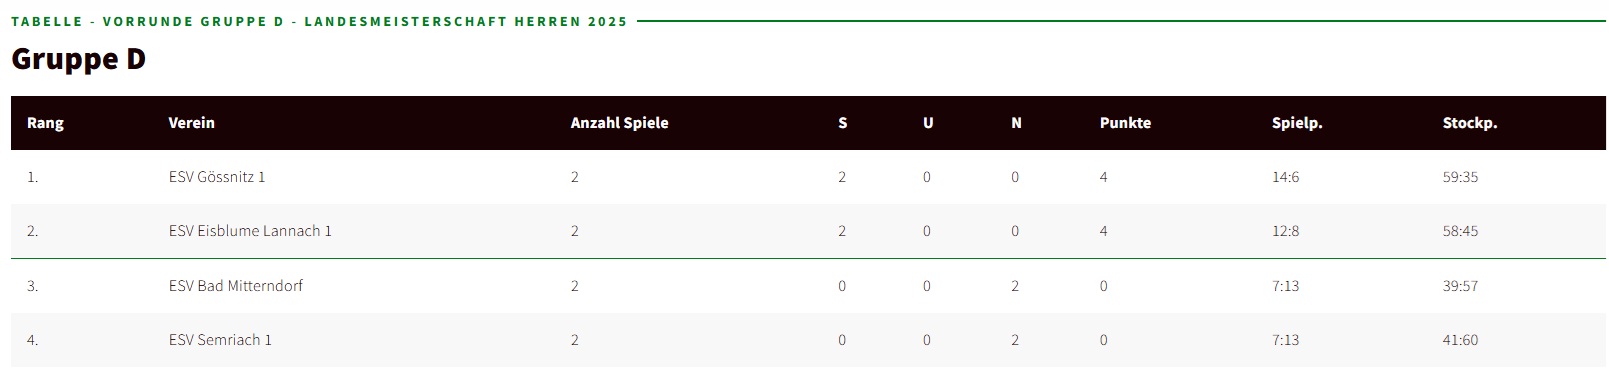Open ESV Eisblume Lannach 1 entry

[250, 231]
